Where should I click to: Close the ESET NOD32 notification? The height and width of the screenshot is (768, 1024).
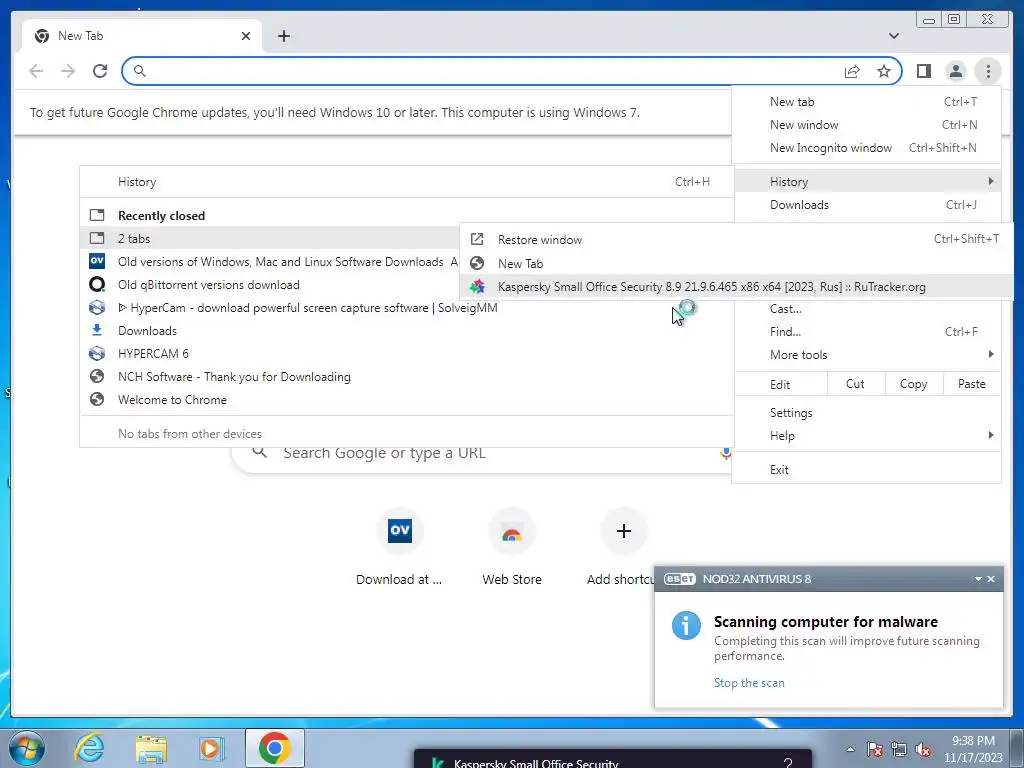991,579
